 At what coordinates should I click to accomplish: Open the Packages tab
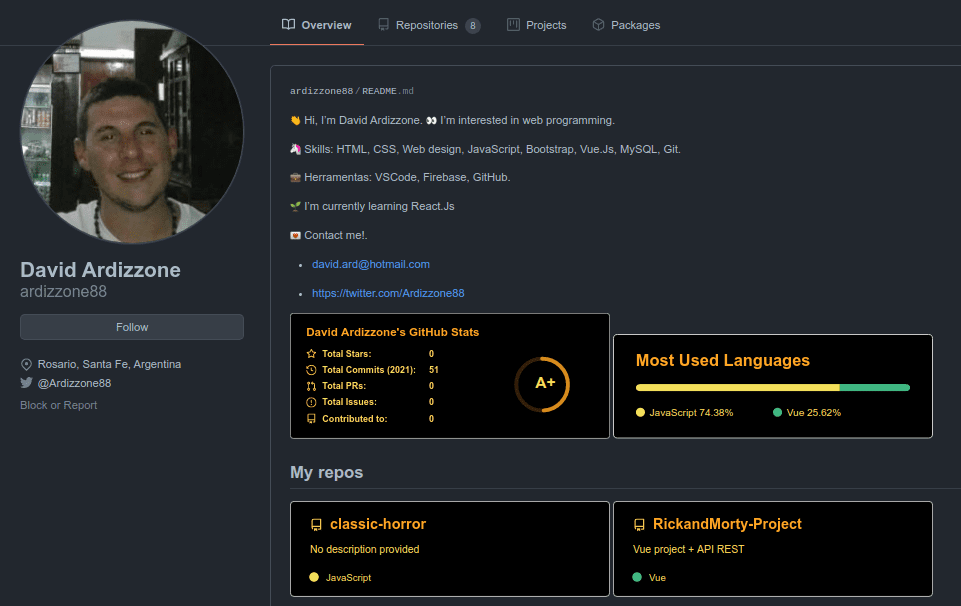pos(635,25)
